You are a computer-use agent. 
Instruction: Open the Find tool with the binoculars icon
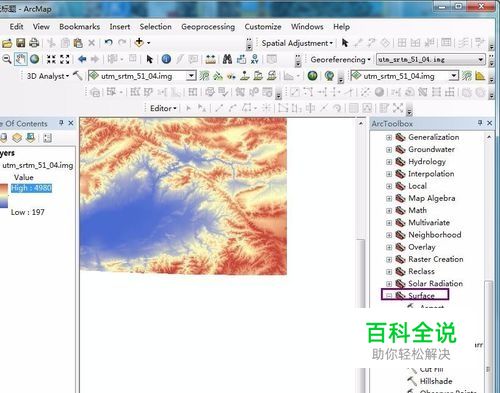(227, 59)
